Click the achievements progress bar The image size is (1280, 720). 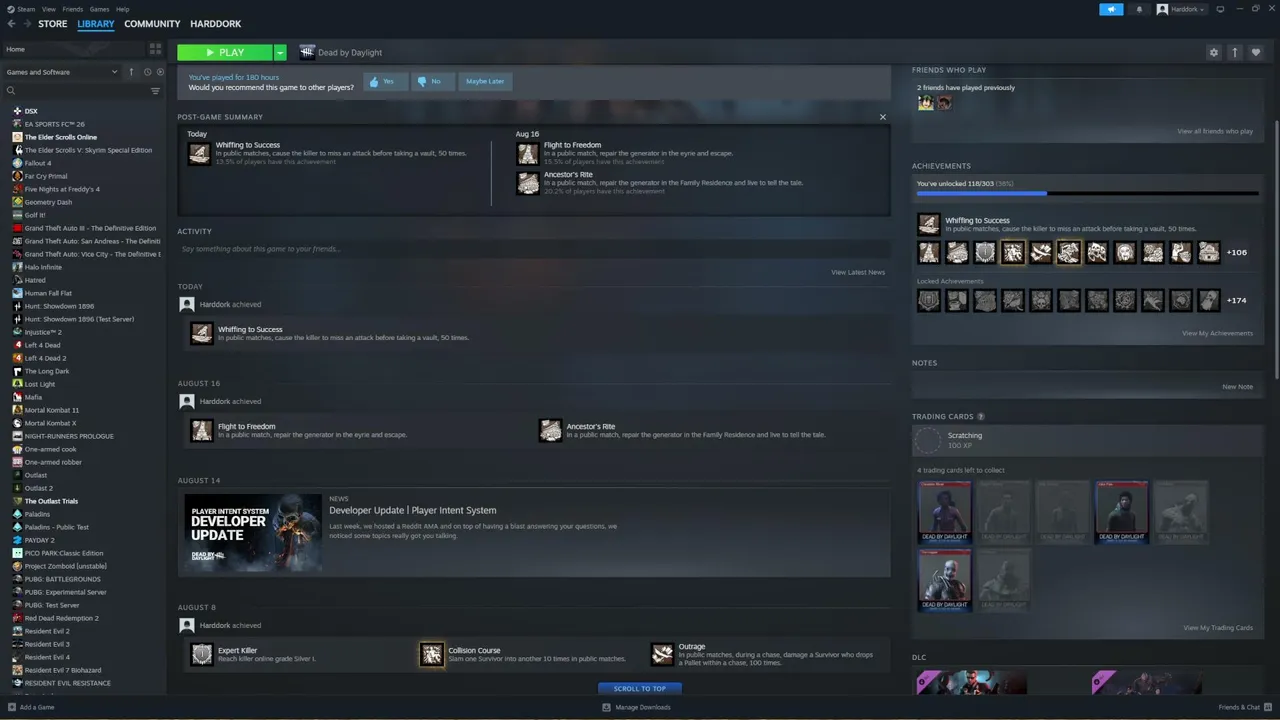click(x=1087, y=193)
